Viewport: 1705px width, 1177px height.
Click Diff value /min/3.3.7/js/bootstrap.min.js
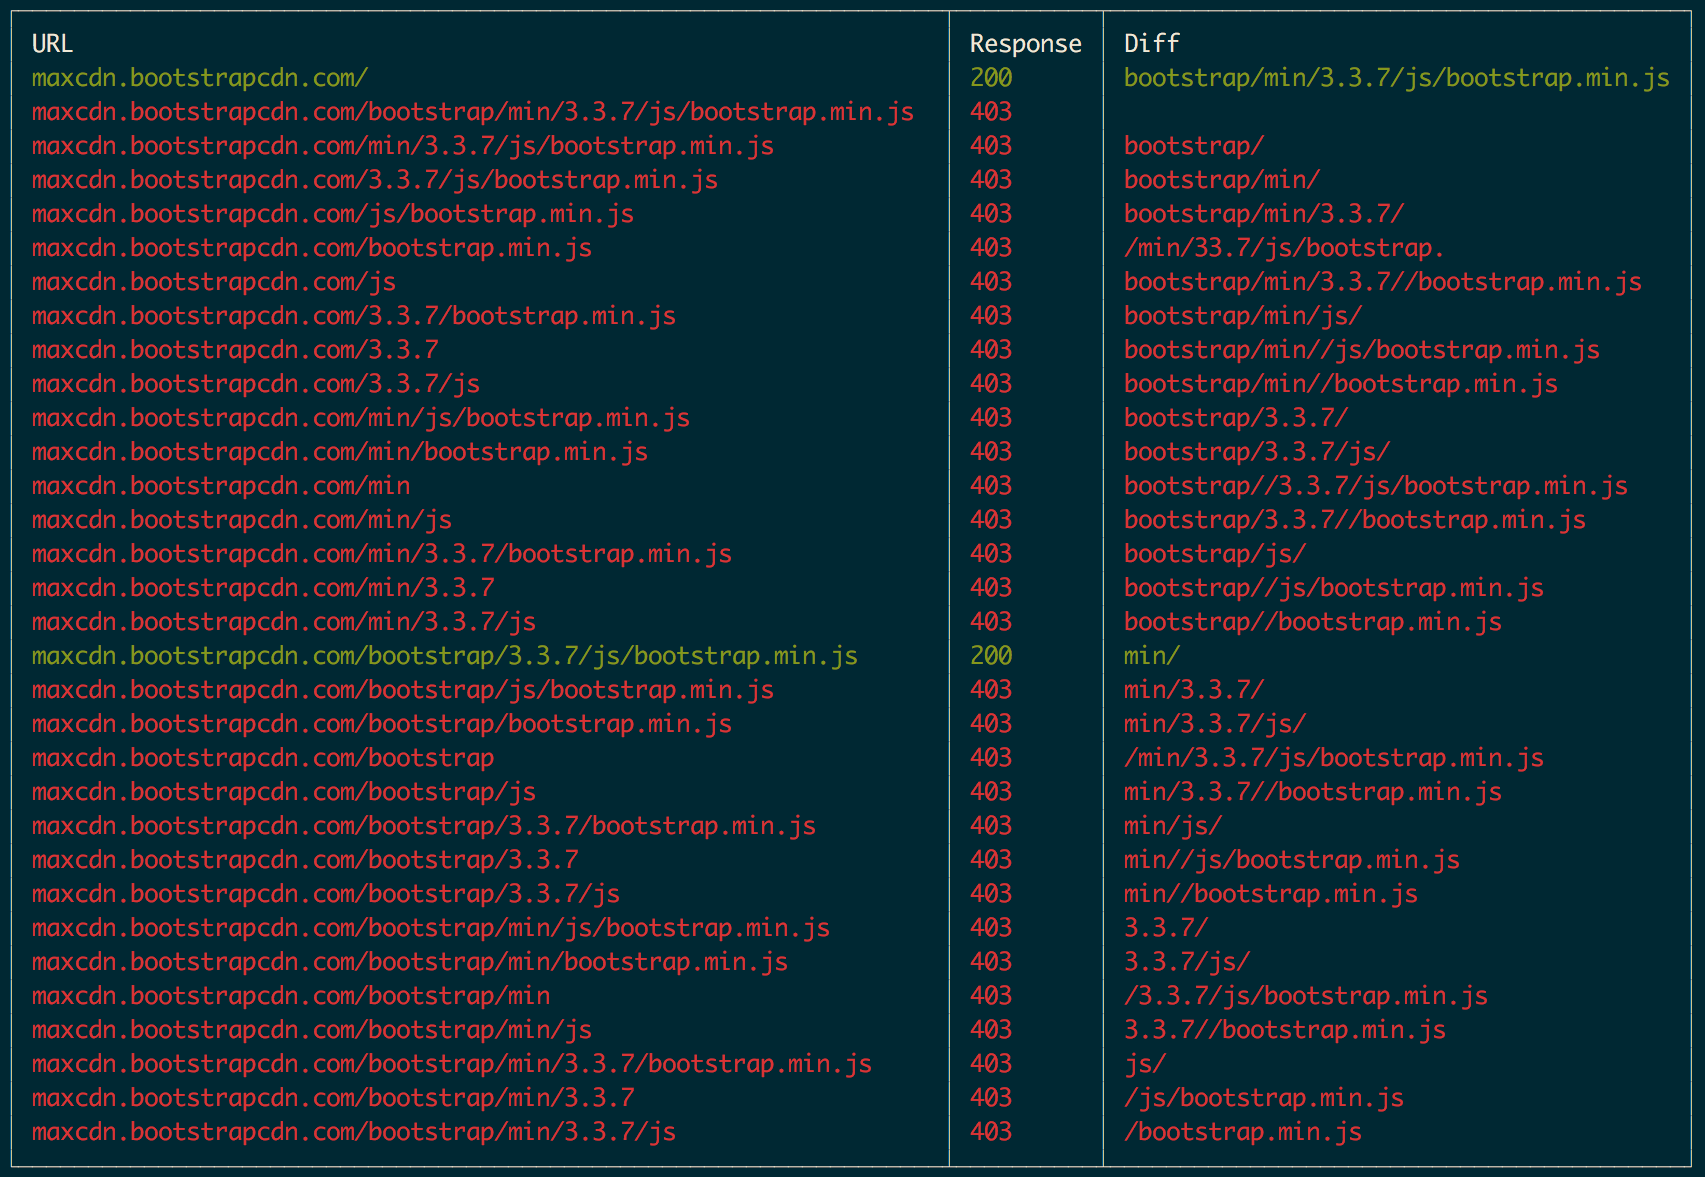click(1334, 758)
